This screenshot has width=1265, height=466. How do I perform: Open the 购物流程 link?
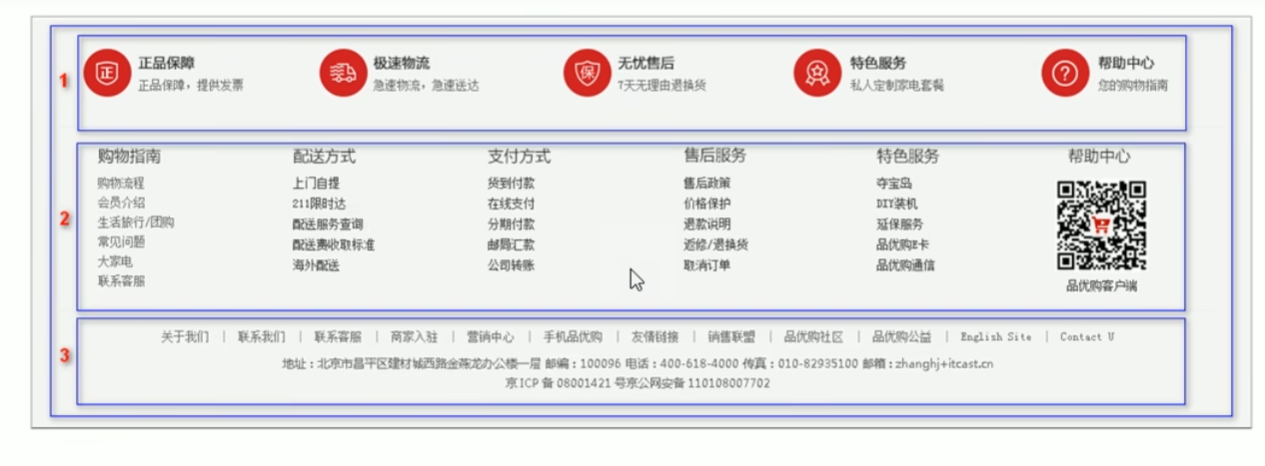121,183
